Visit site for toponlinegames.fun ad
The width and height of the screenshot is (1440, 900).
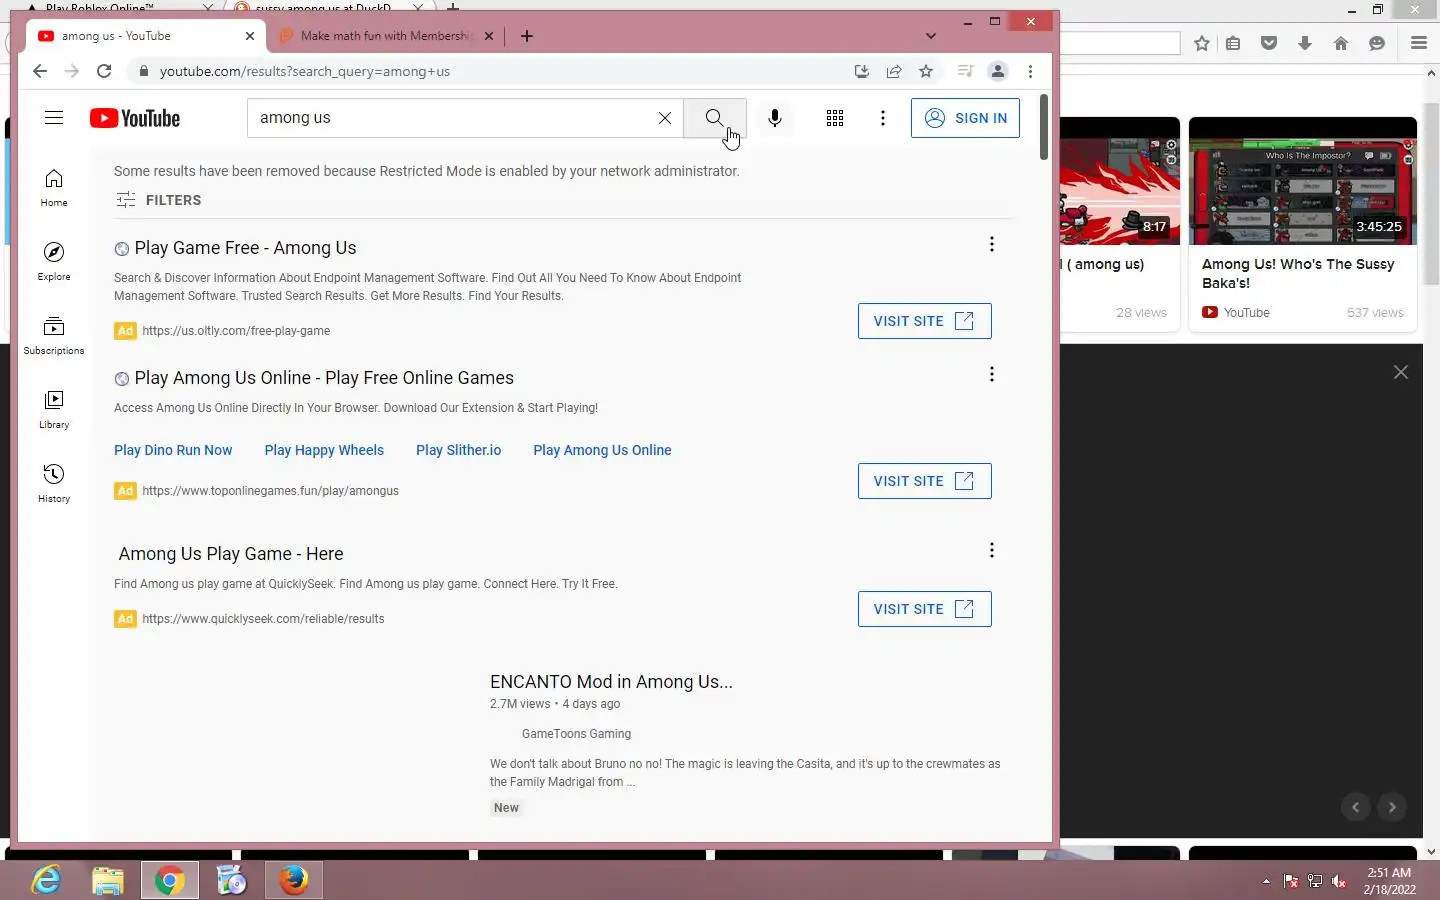(x=924, y=481)
